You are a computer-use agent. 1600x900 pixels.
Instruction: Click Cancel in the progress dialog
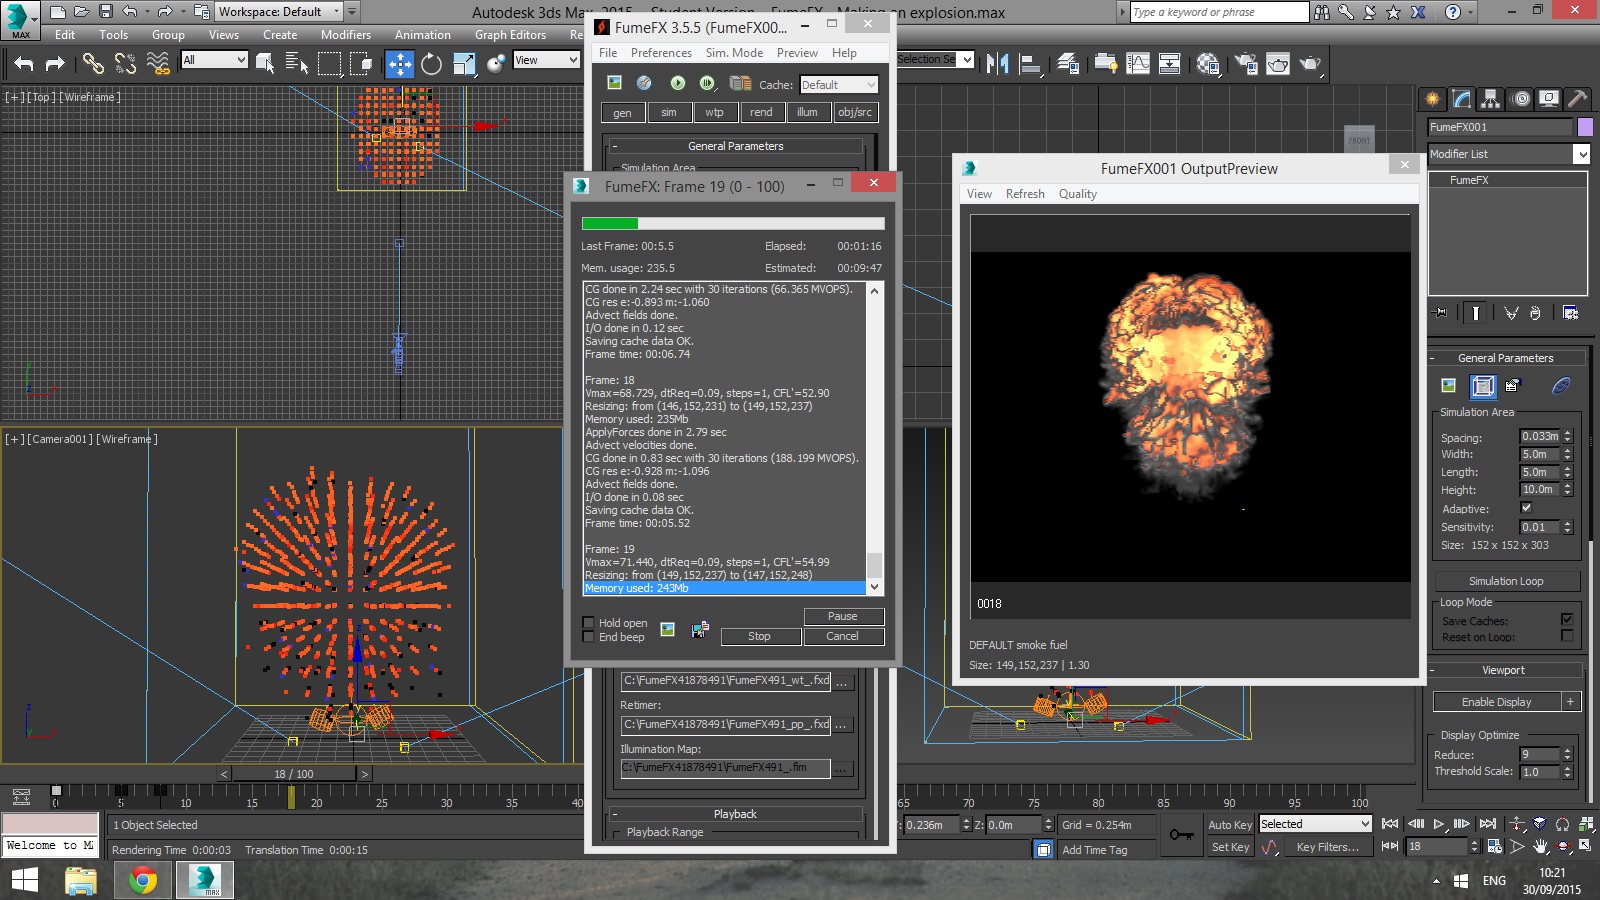pyautogui.click(x=842, y=636)
